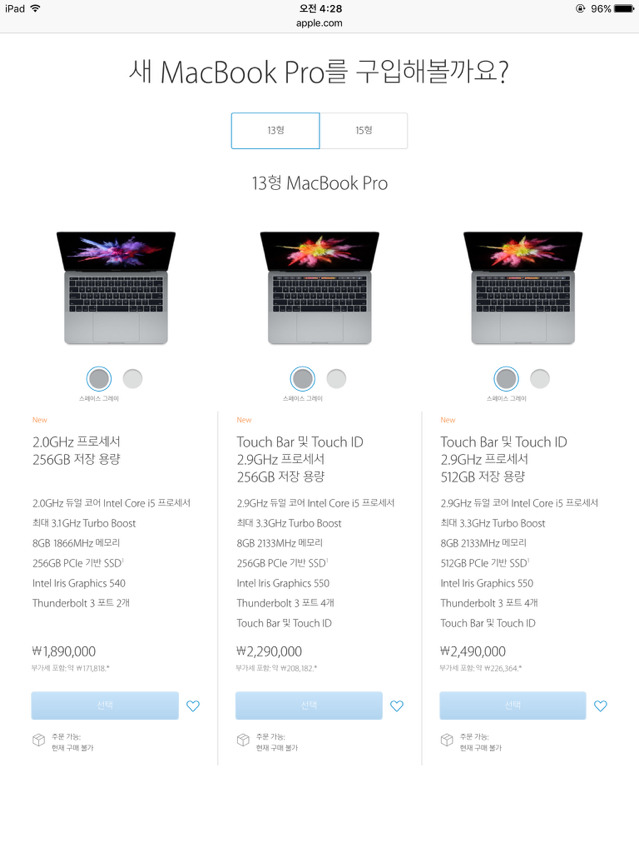Tap 선택 button for ₩2,290,000 model
Image resolution: width=639 pixels, height=853 pixels.
pos(309,706)
